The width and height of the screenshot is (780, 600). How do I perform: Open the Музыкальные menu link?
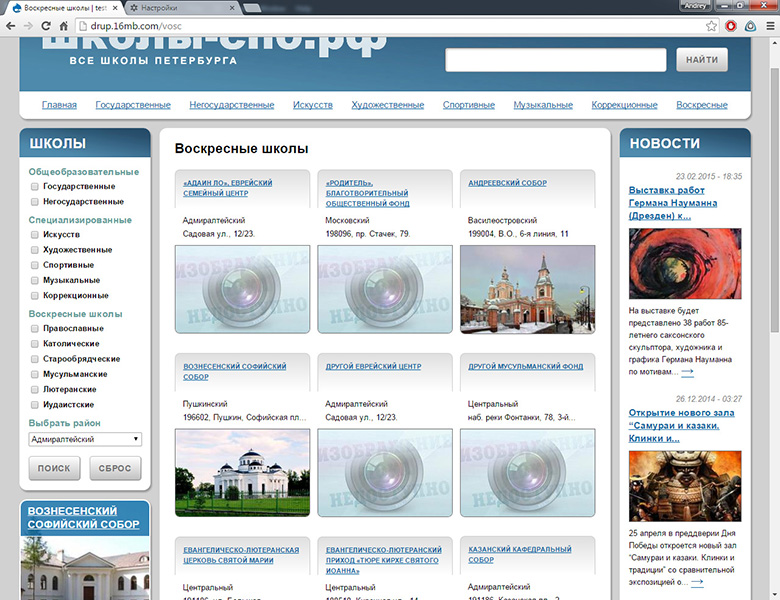point(543,105)
